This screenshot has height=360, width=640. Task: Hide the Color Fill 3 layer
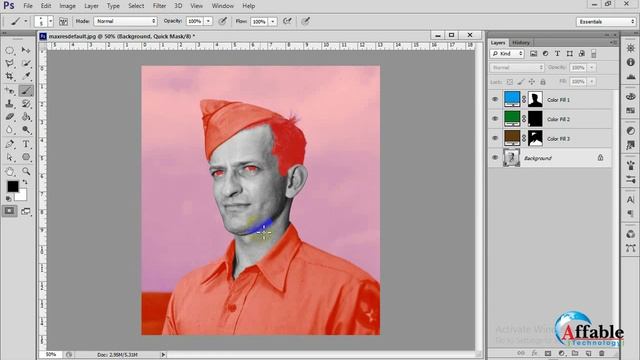point(495,138)
